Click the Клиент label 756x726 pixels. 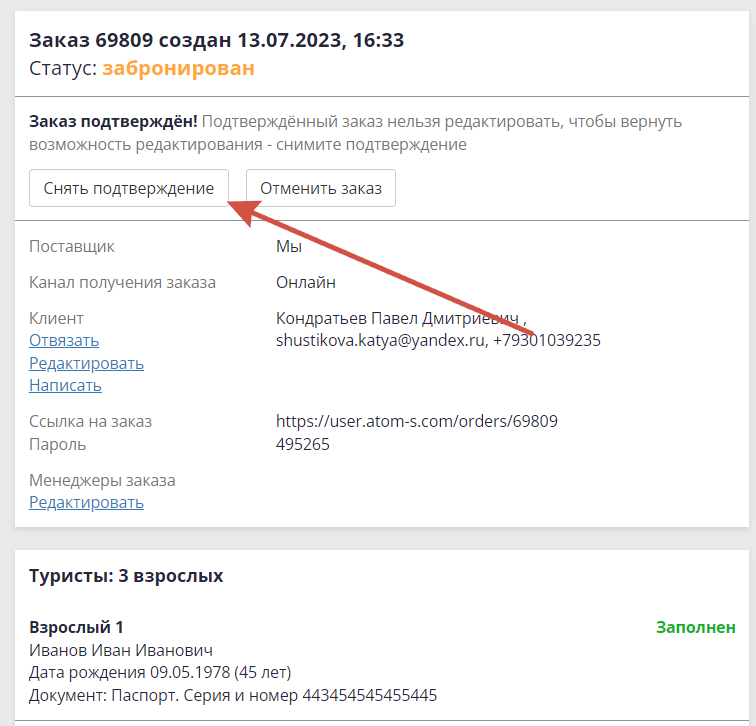pos(56,318)
